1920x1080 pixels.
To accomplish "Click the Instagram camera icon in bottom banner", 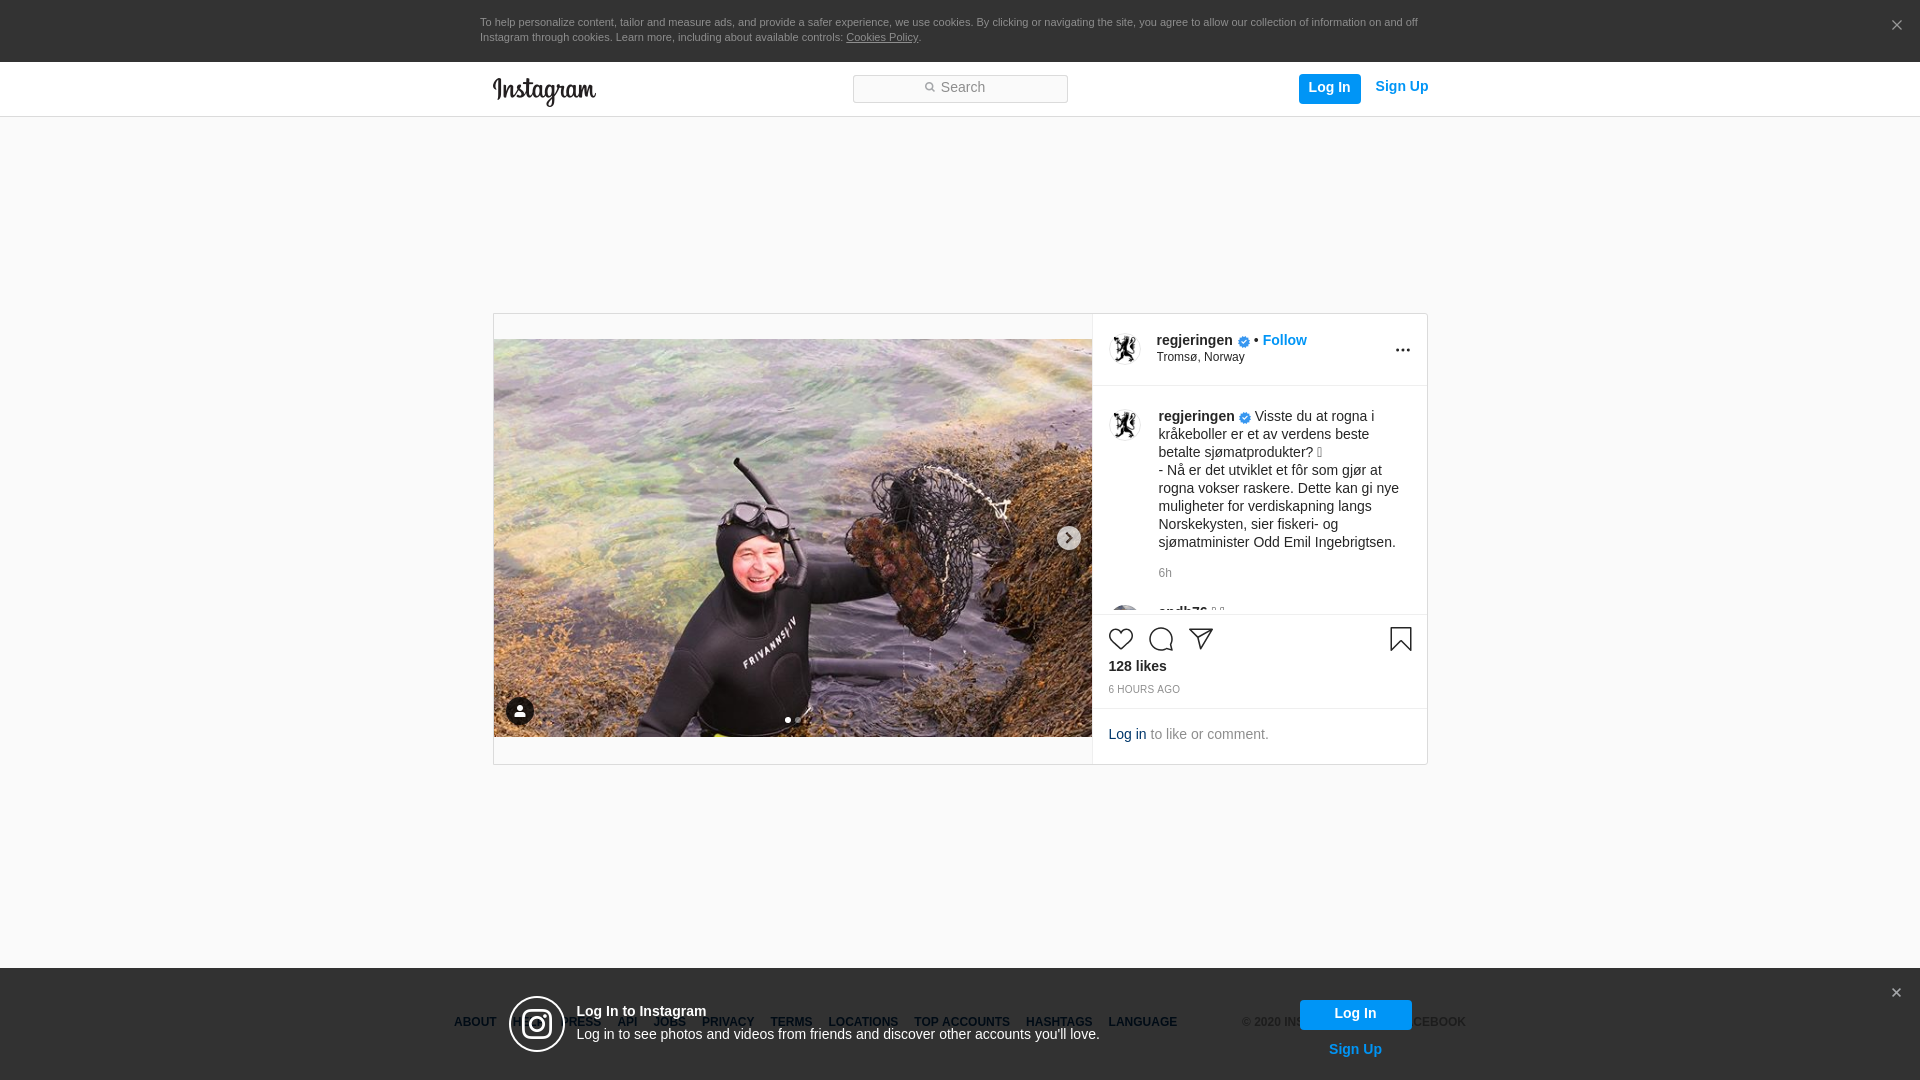I will tap(537, 1024).
